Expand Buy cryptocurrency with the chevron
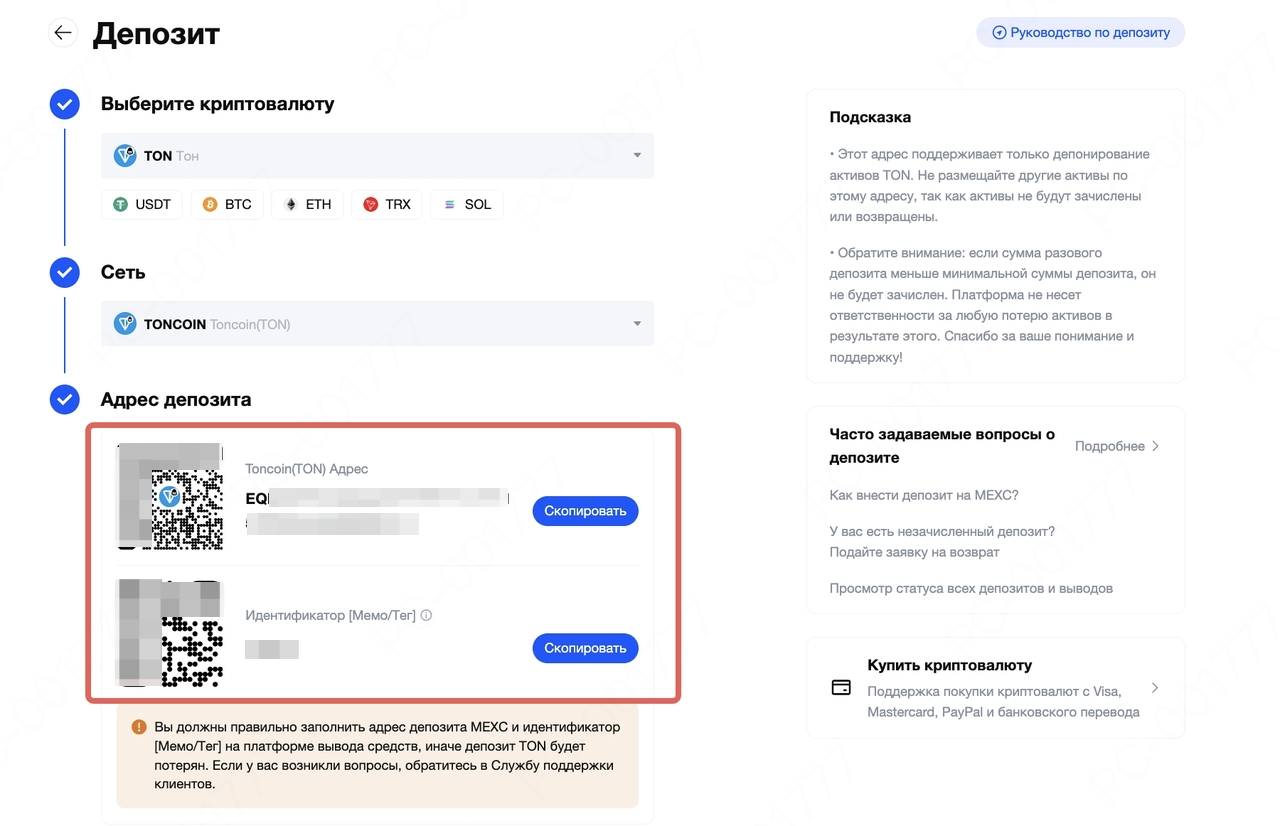The image size is (1280, 826). pos(1155,688)
